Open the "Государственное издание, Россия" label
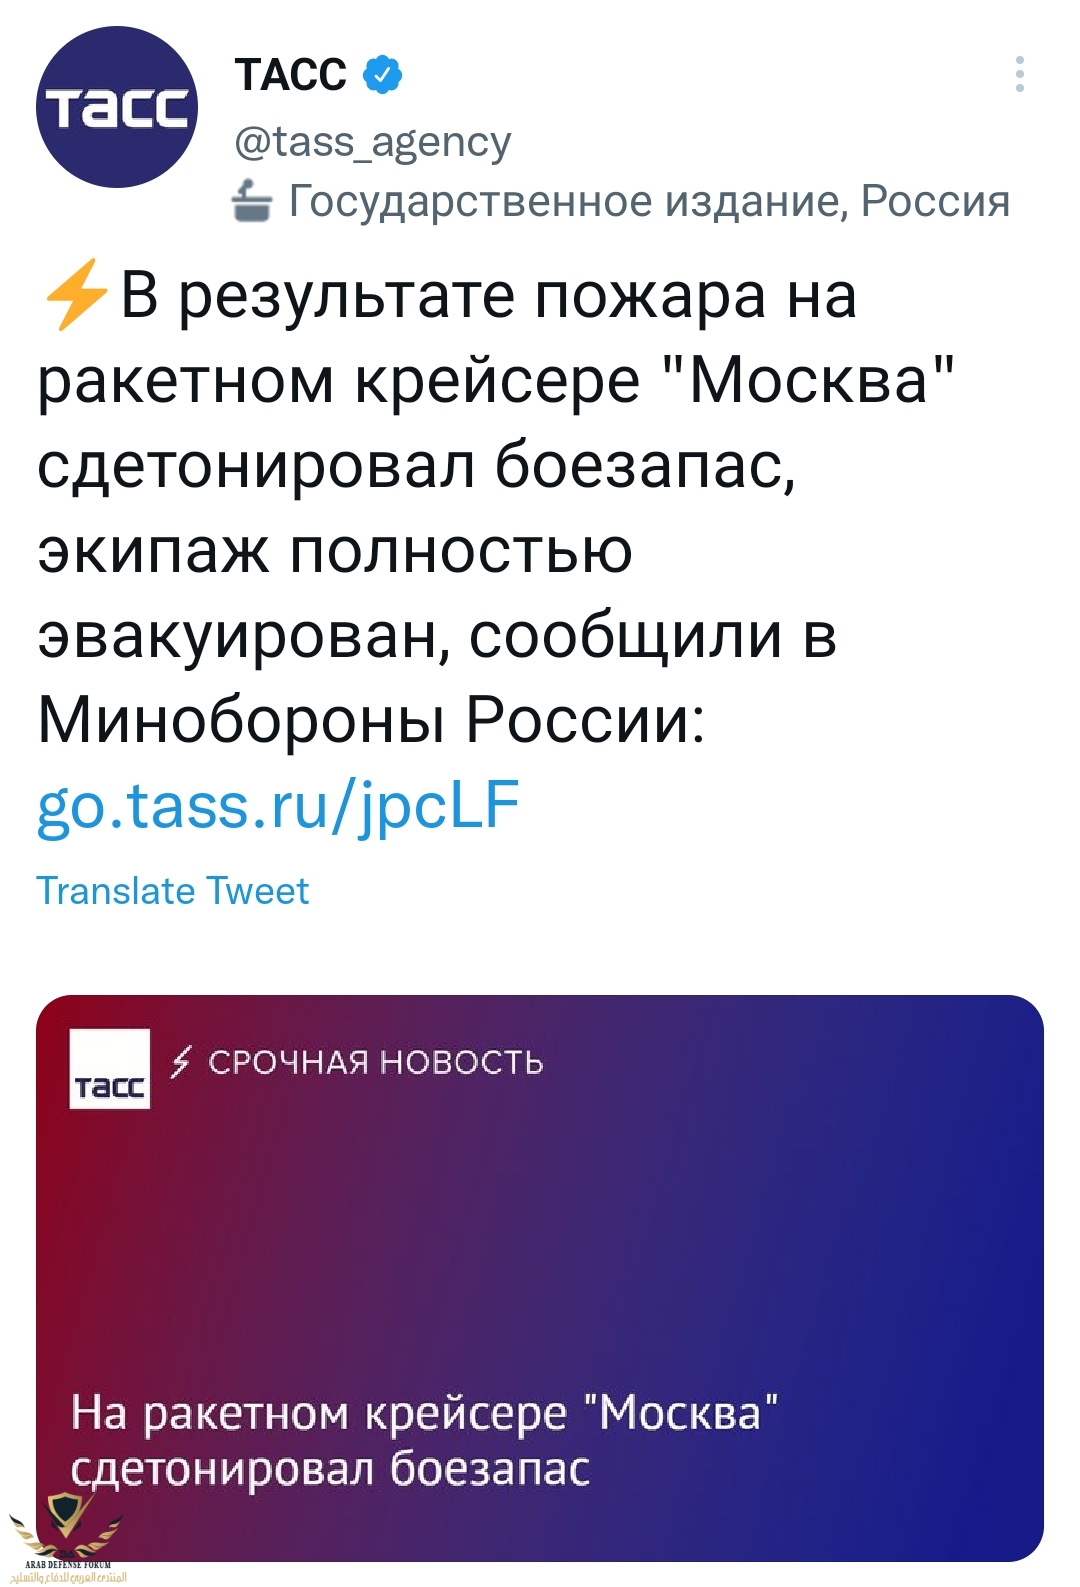The height and width of the screenshot is (1587, 1080). (649, 201)
